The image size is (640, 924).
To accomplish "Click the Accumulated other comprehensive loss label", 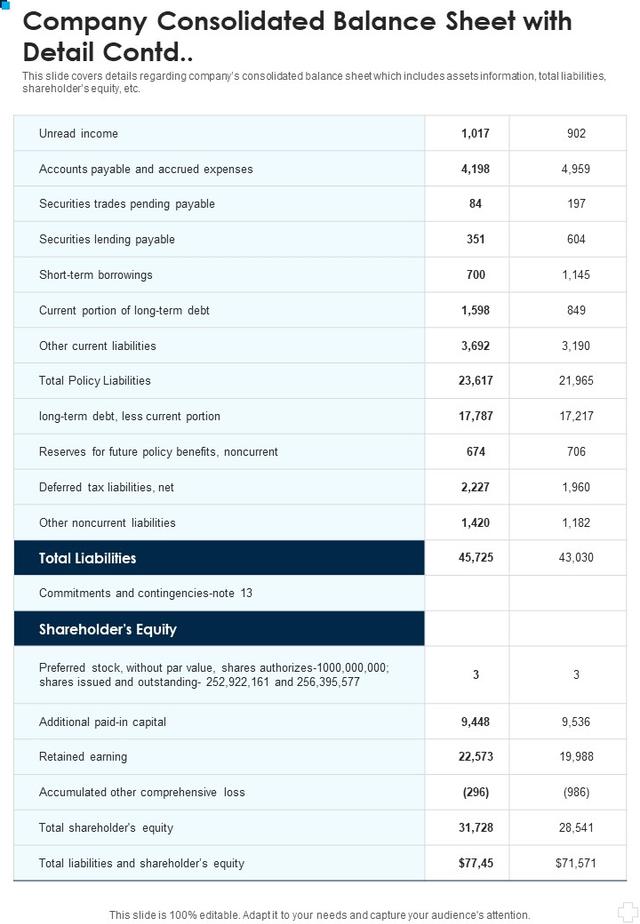I will [142, 793].
